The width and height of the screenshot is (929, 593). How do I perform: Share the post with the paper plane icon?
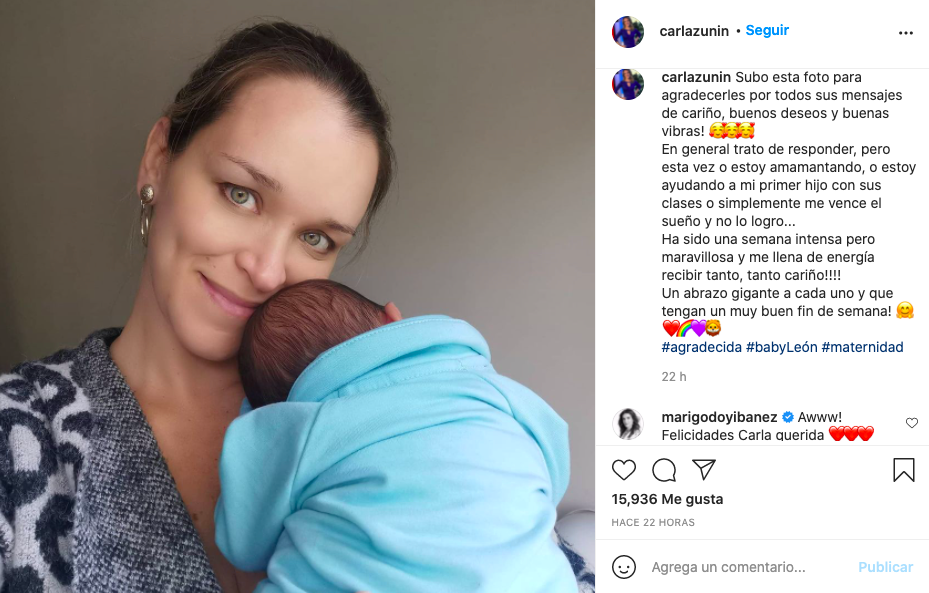click(704, 469)
